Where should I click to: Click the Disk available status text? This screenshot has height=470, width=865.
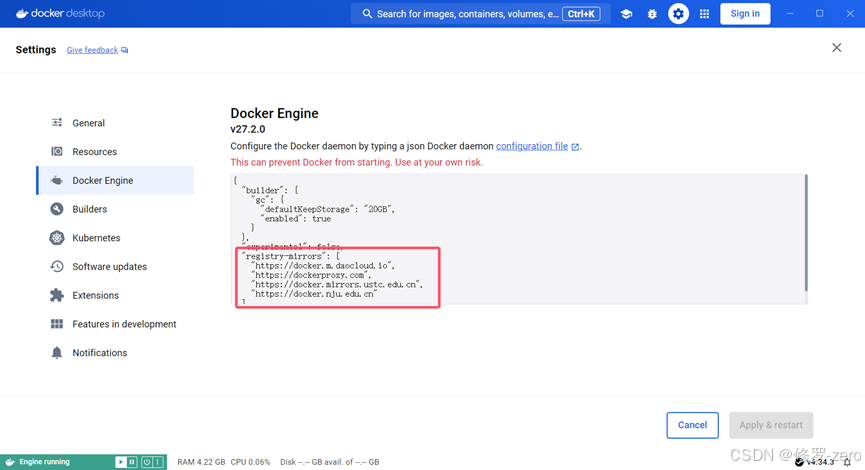tap(329, 462)
